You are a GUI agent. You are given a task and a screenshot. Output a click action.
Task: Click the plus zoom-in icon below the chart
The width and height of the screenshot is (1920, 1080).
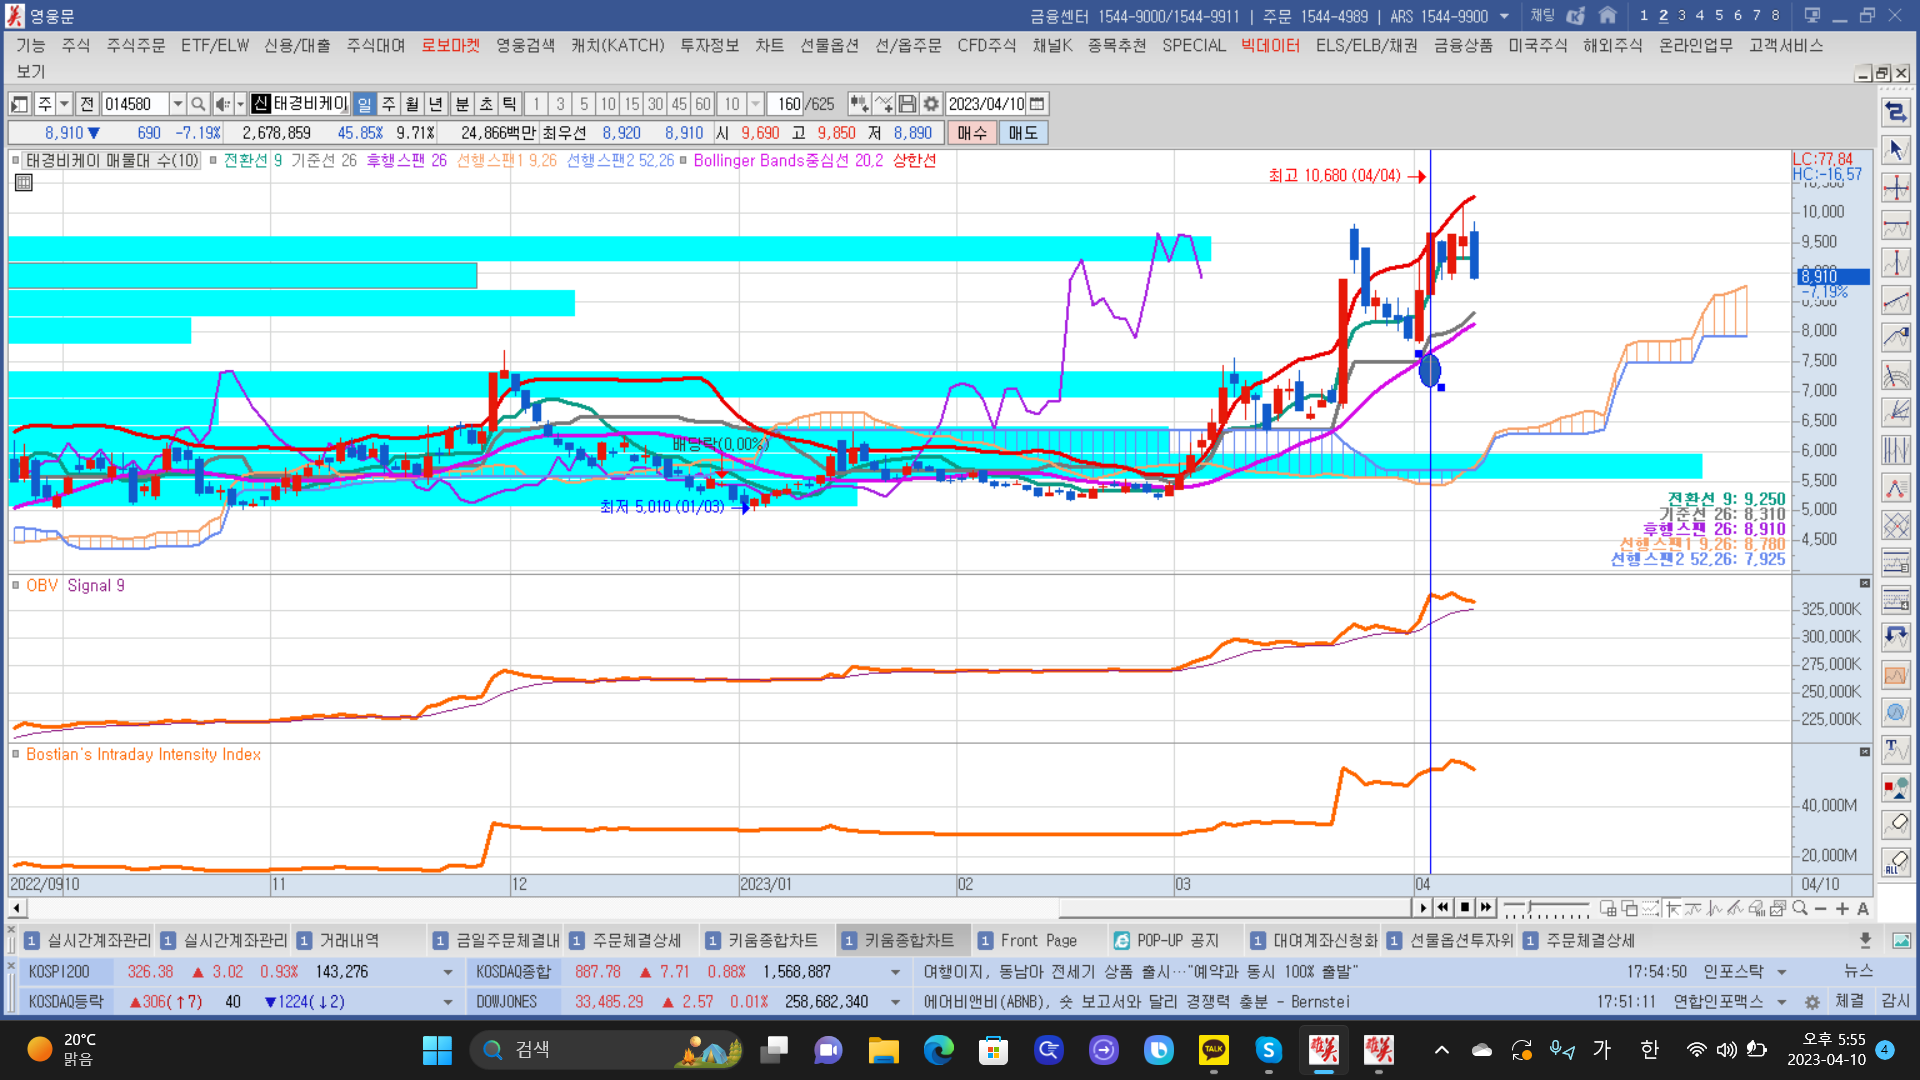pos(1842,908)
